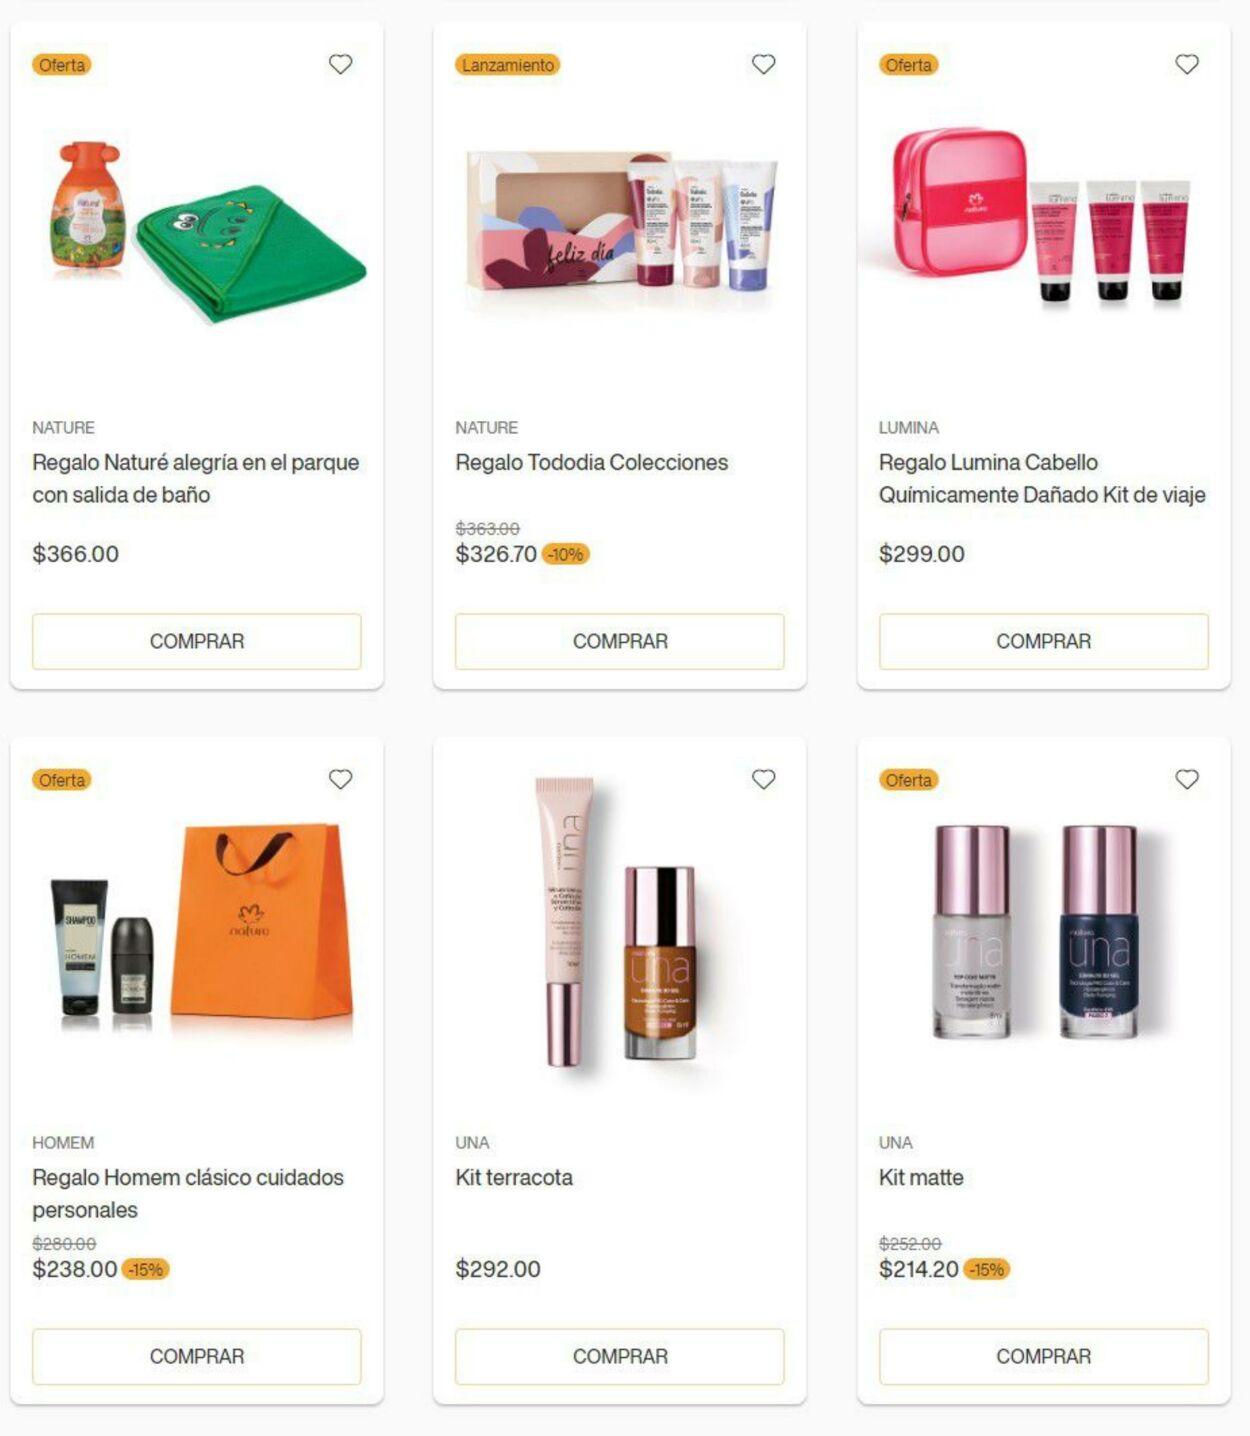1250x1436 pixels.
Task: View the Tododia gift box image
Action: click(x=620, y=220)
